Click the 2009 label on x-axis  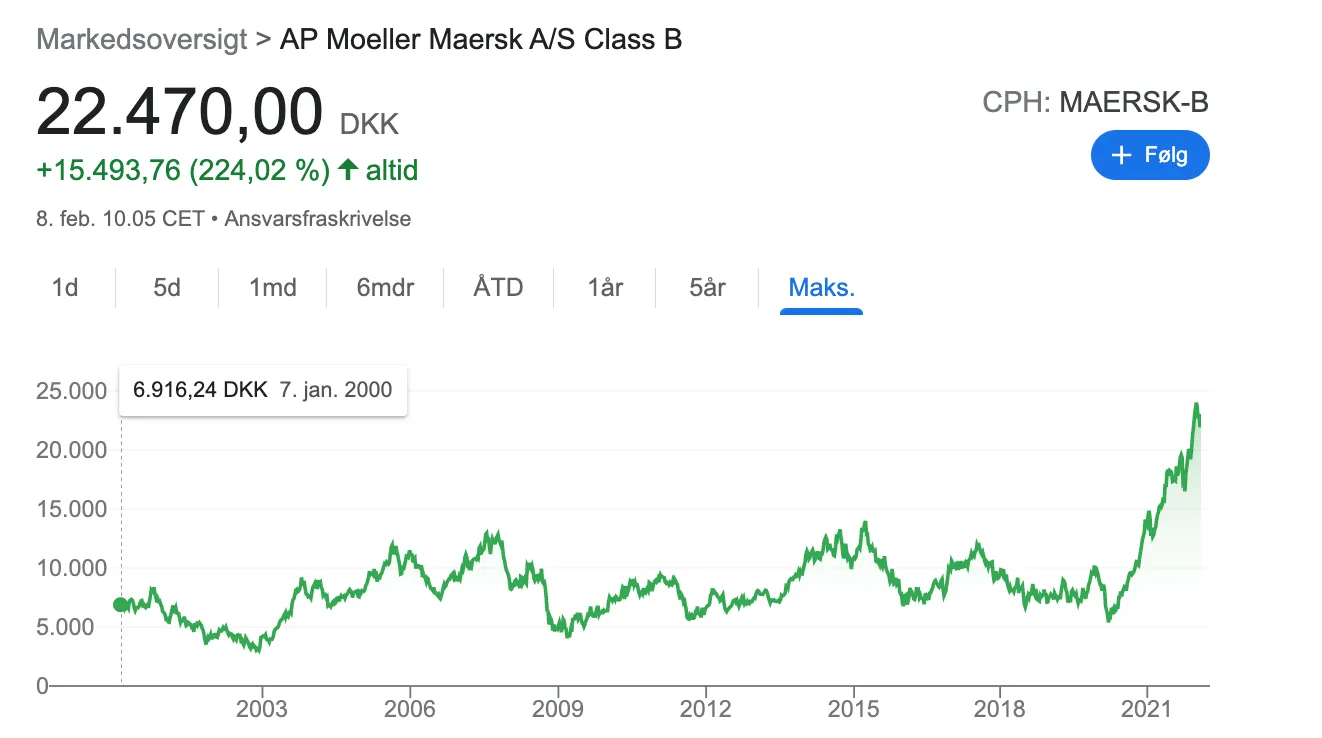(x=558, y=709)
